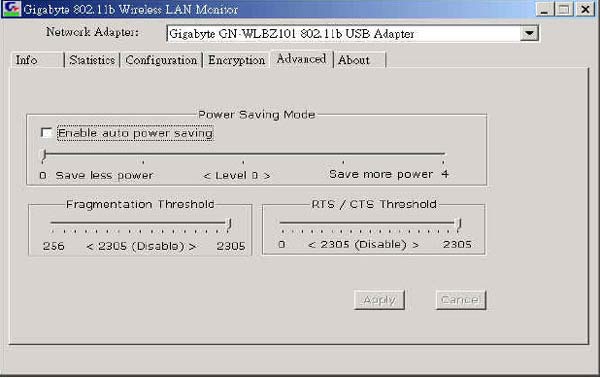View the About tab
Image resolution: width=600 pixels, height=378 pixels.
360,60
